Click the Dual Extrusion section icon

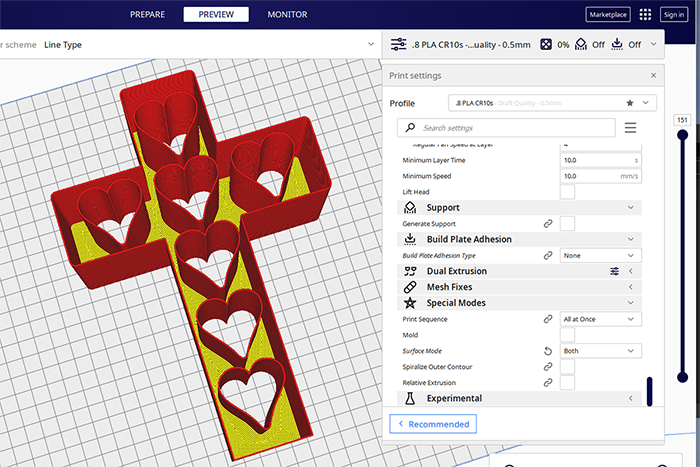[410, 271]
